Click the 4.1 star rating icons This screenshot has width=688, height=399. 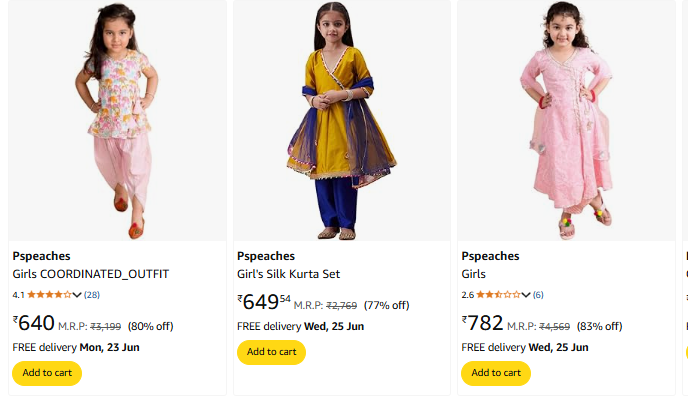tap(49, 295)
